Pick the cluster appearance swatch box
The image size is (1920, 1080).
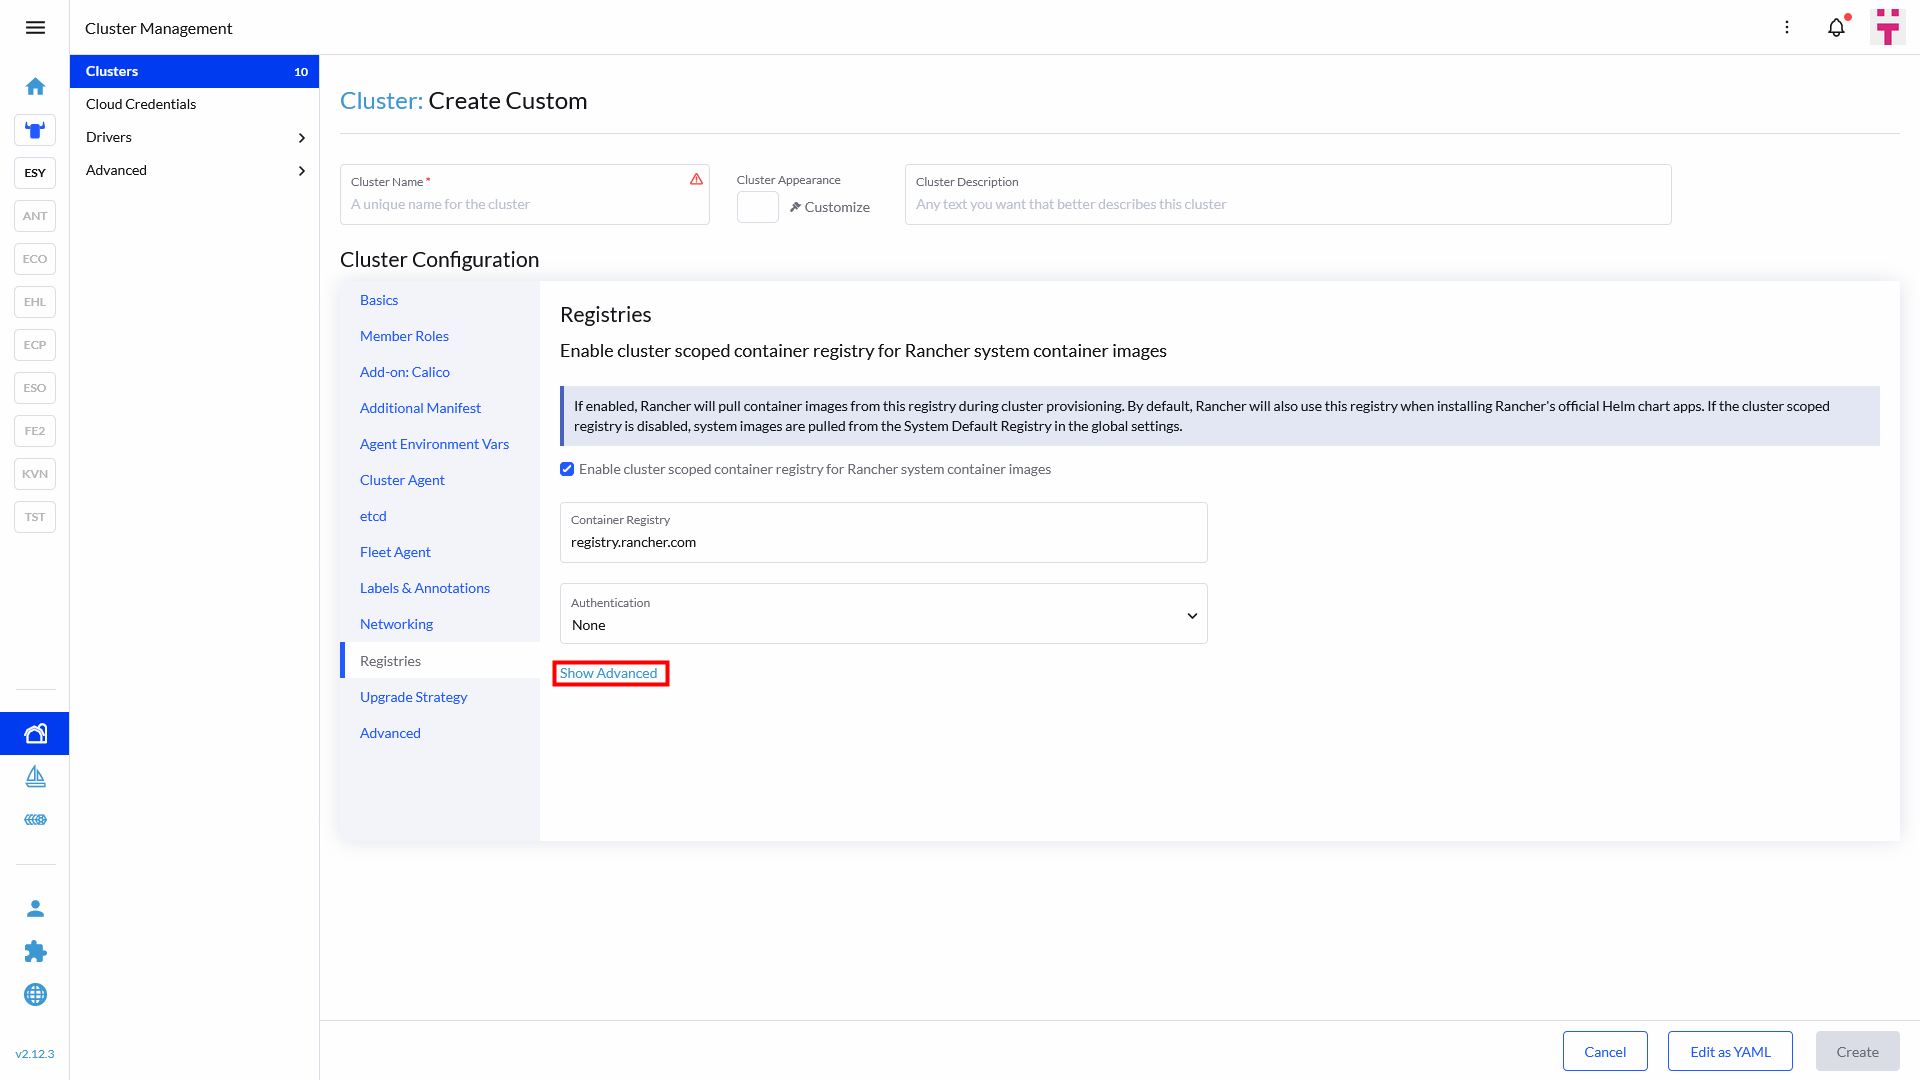pos(758,207)
